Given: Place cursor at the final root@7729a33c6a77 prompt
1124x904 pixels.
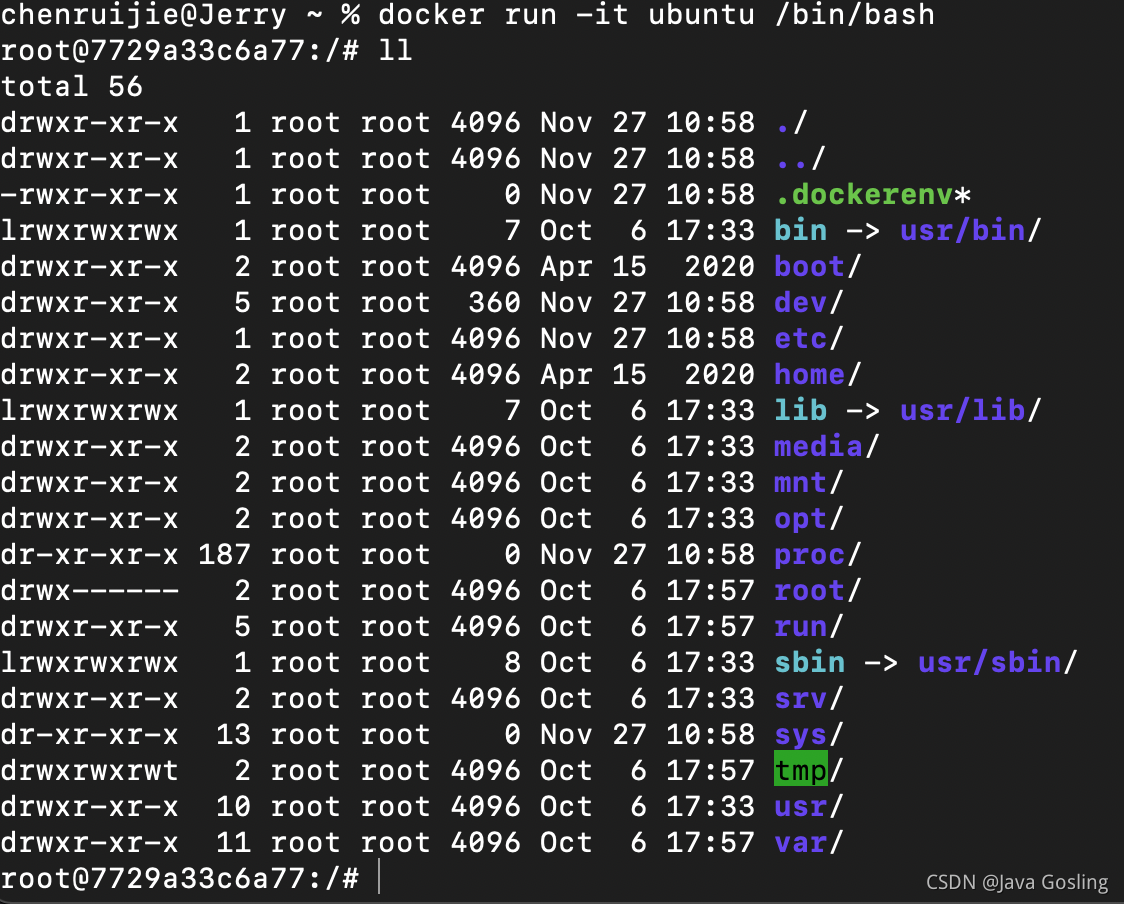Looking at the screenshot, I should pyautogui.click(x=378, y=878).
